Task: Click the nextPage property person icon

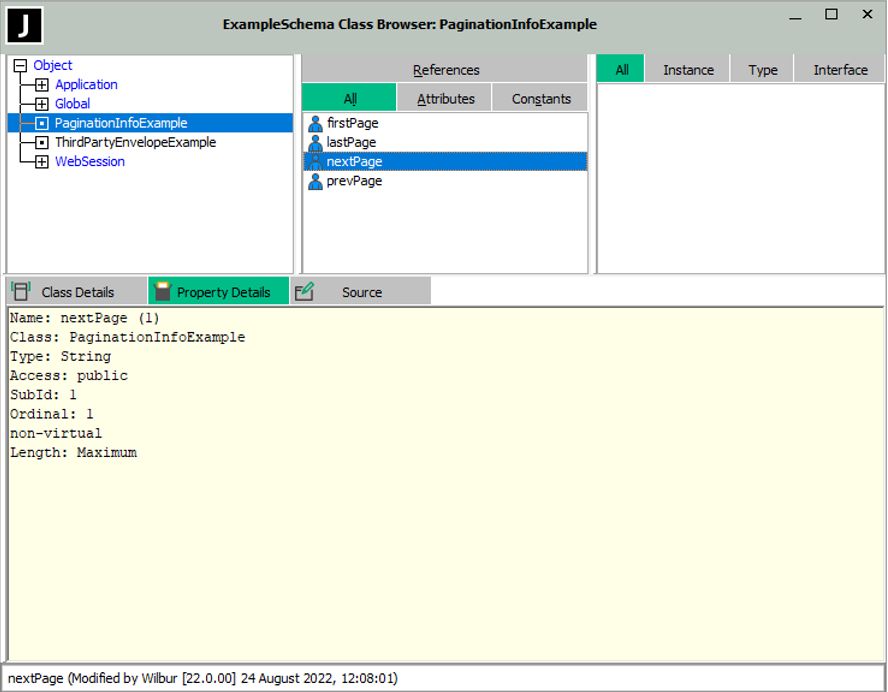Action: [x=316, y=162]
